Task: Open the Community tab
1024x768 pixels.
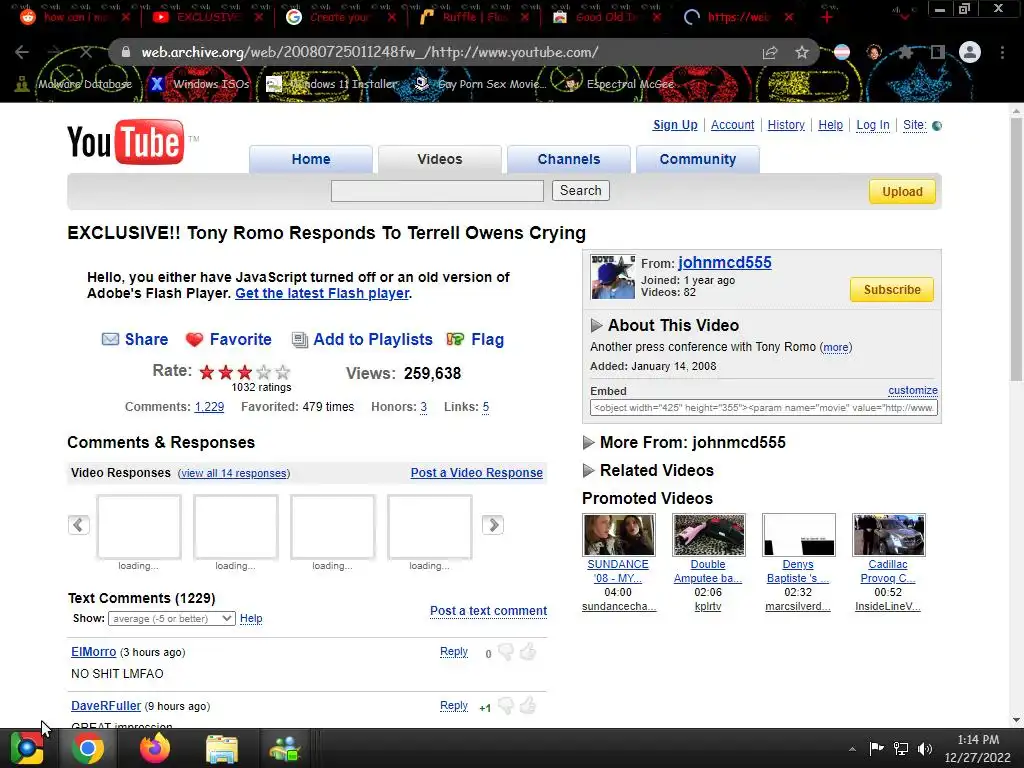Action: click(x=697, y=159)
